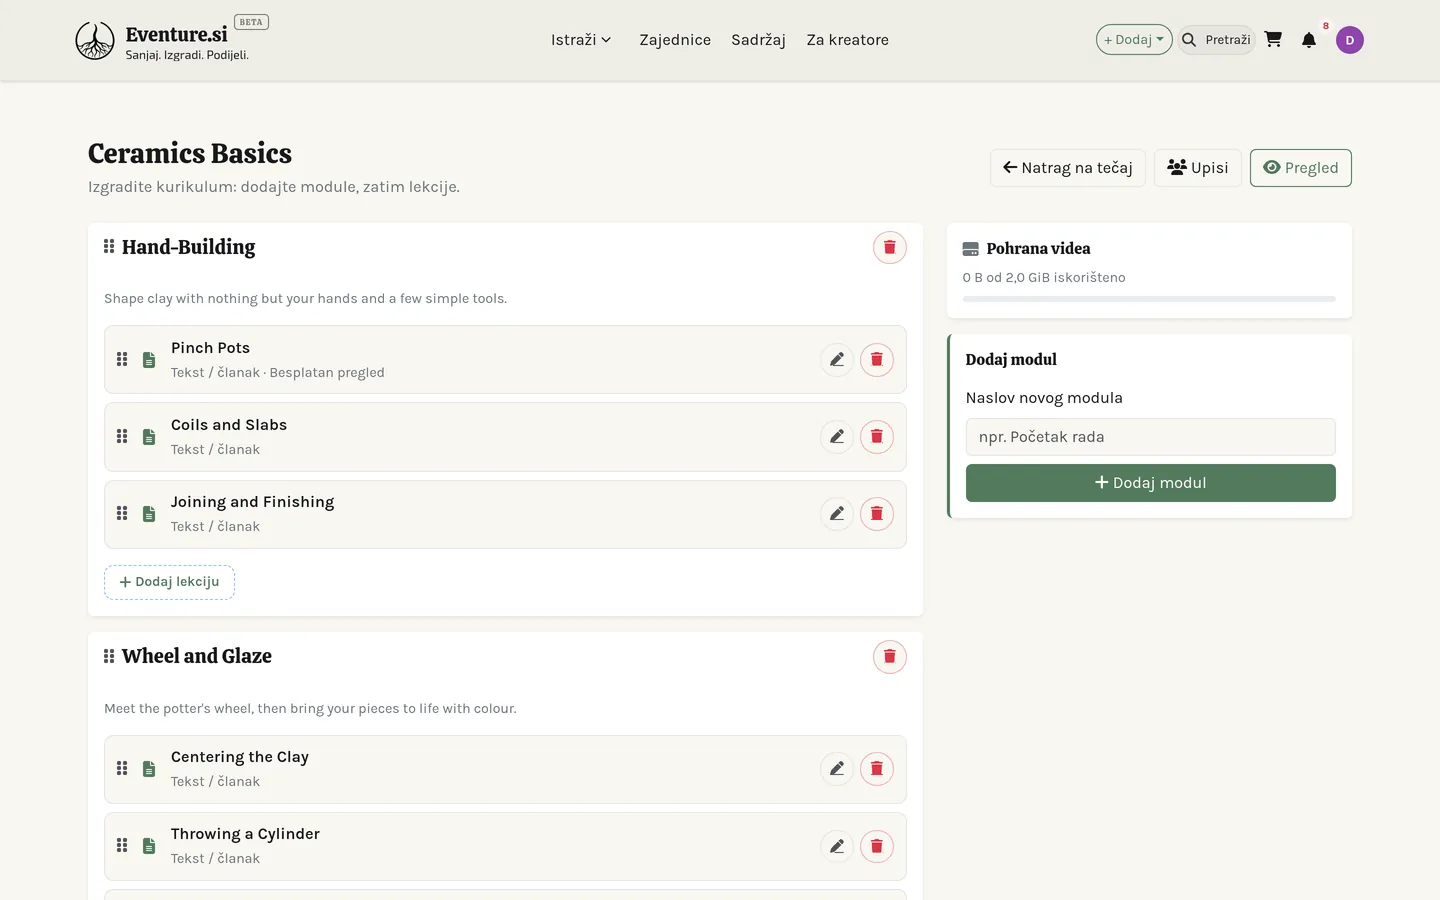Edit the Coils and Slabs lesson

pyautogui.click(x=836, y=437)
